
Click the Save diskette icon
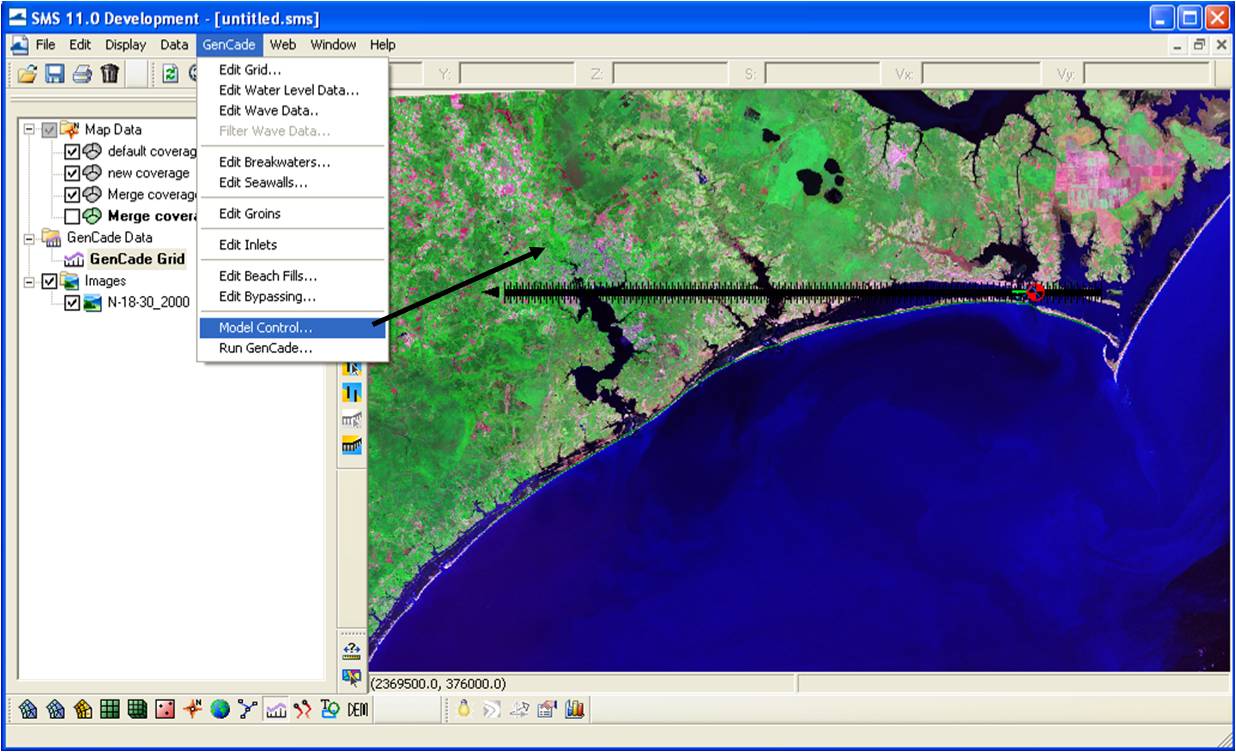tap(55, 73)
